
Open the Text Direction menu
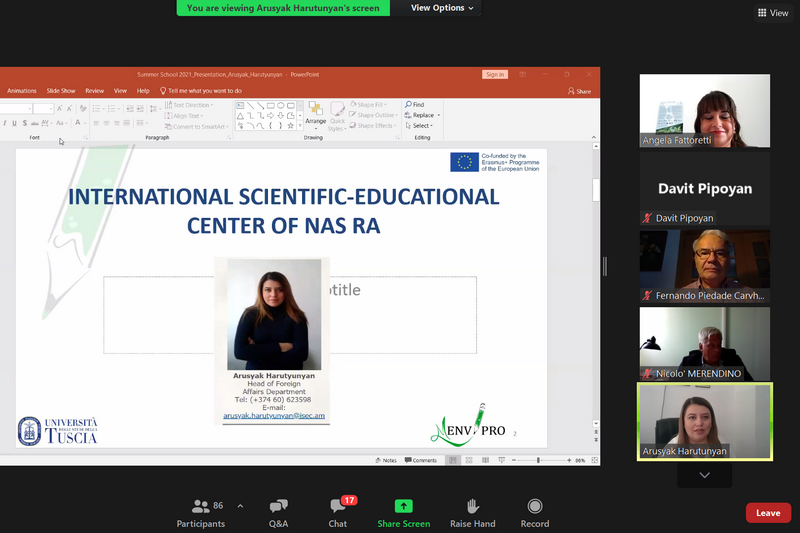coord(189,105)
